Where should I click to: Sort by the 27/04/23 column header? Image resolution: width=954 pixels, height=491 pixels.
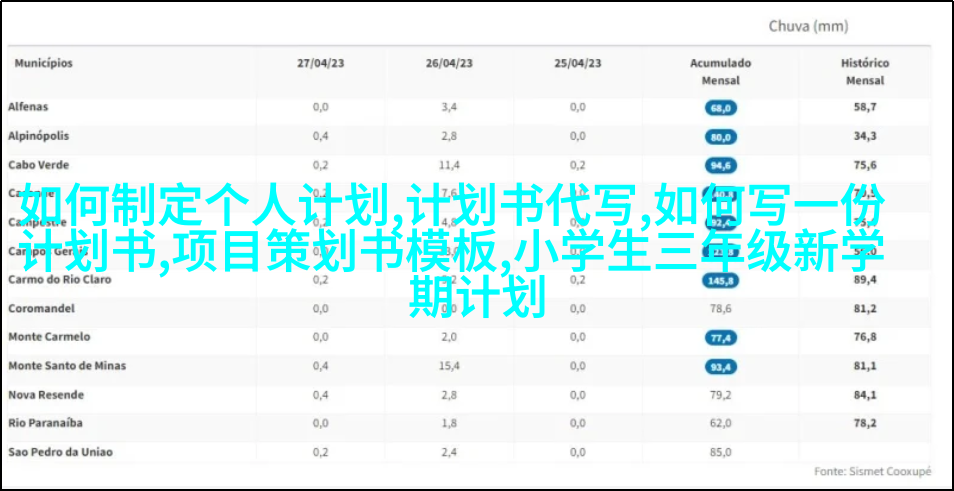[x=320, y=64]
